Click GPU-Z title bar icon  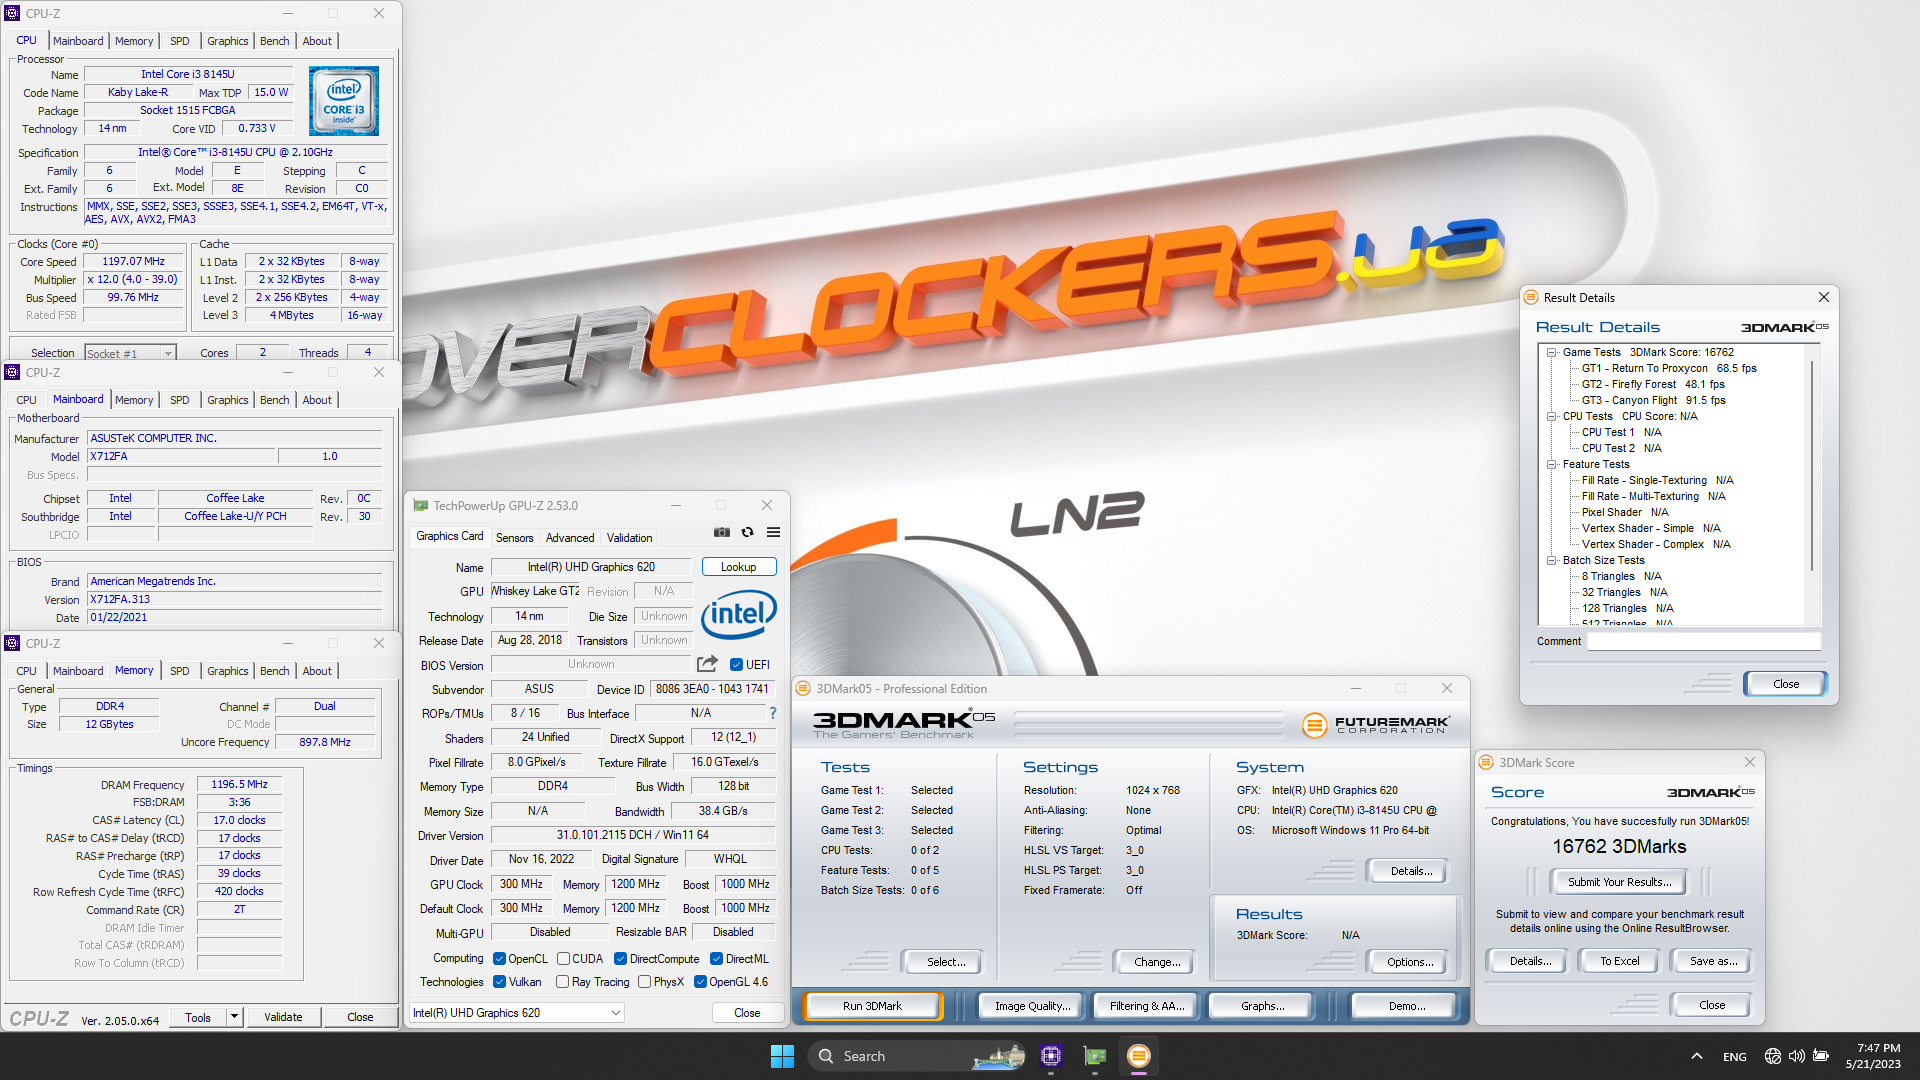pyautogui.click(x=421, y=505)
